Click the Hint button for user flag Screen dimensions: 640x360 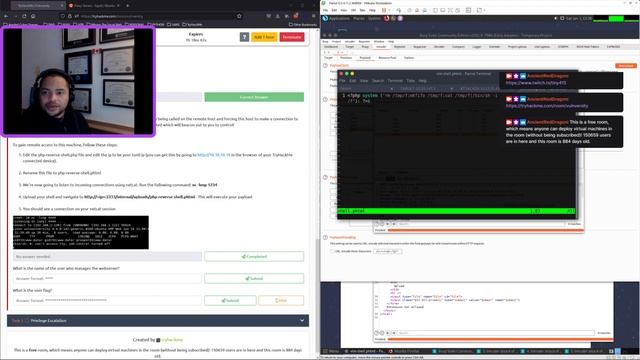[x=281, y=300]
